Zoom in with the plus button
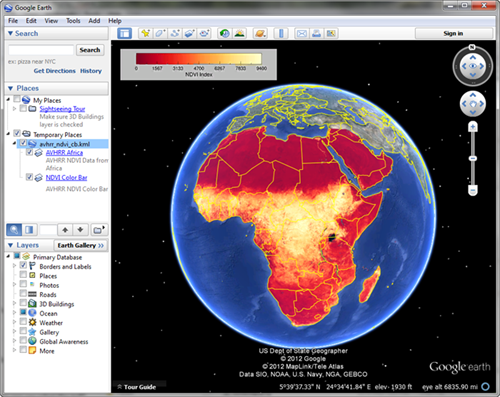 pyautogui.click(x=472, y=127)
